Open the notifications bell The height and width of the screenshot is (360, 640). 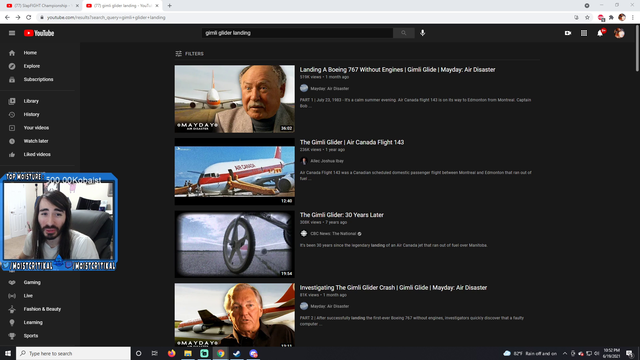pyautogui.click(x=600, y=33)
